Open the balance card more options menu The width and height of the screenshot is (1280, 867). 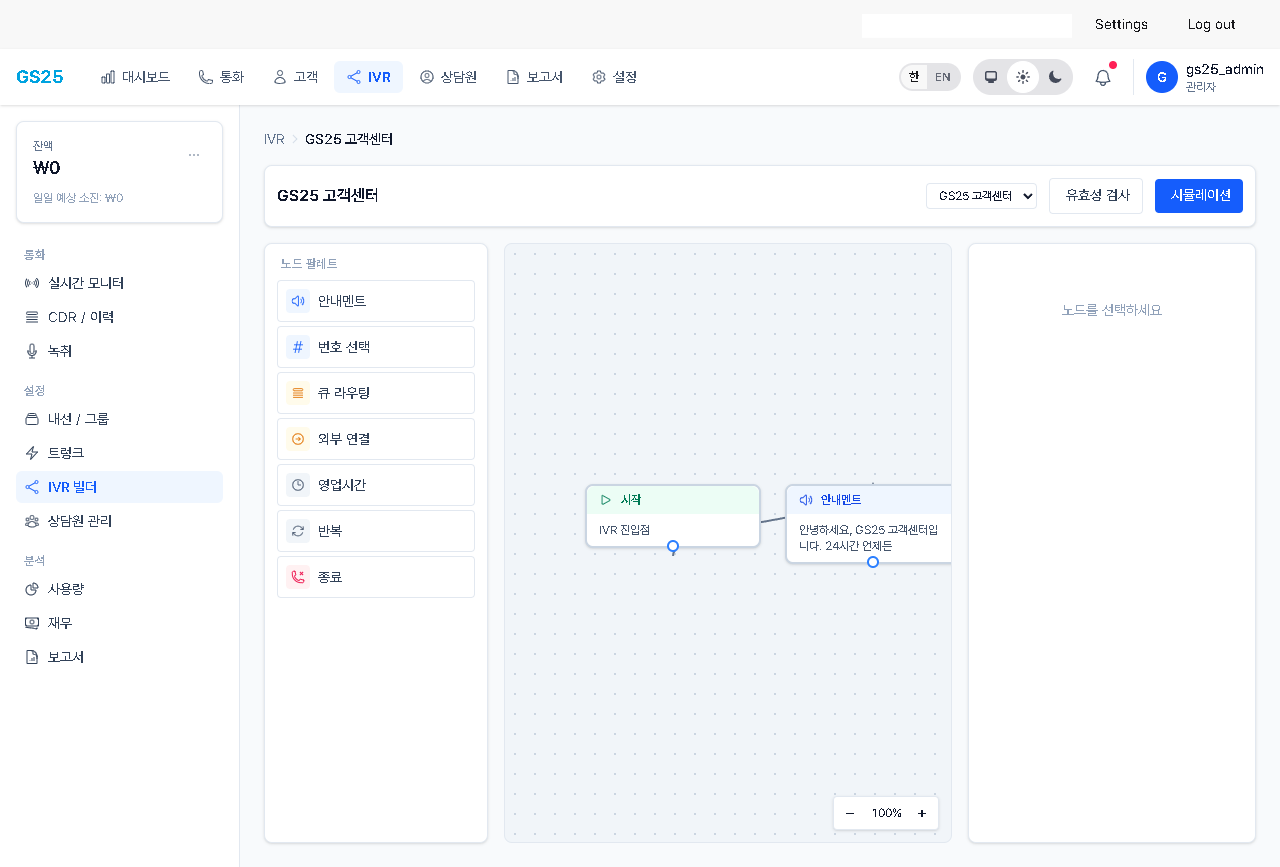coord(194,155)
